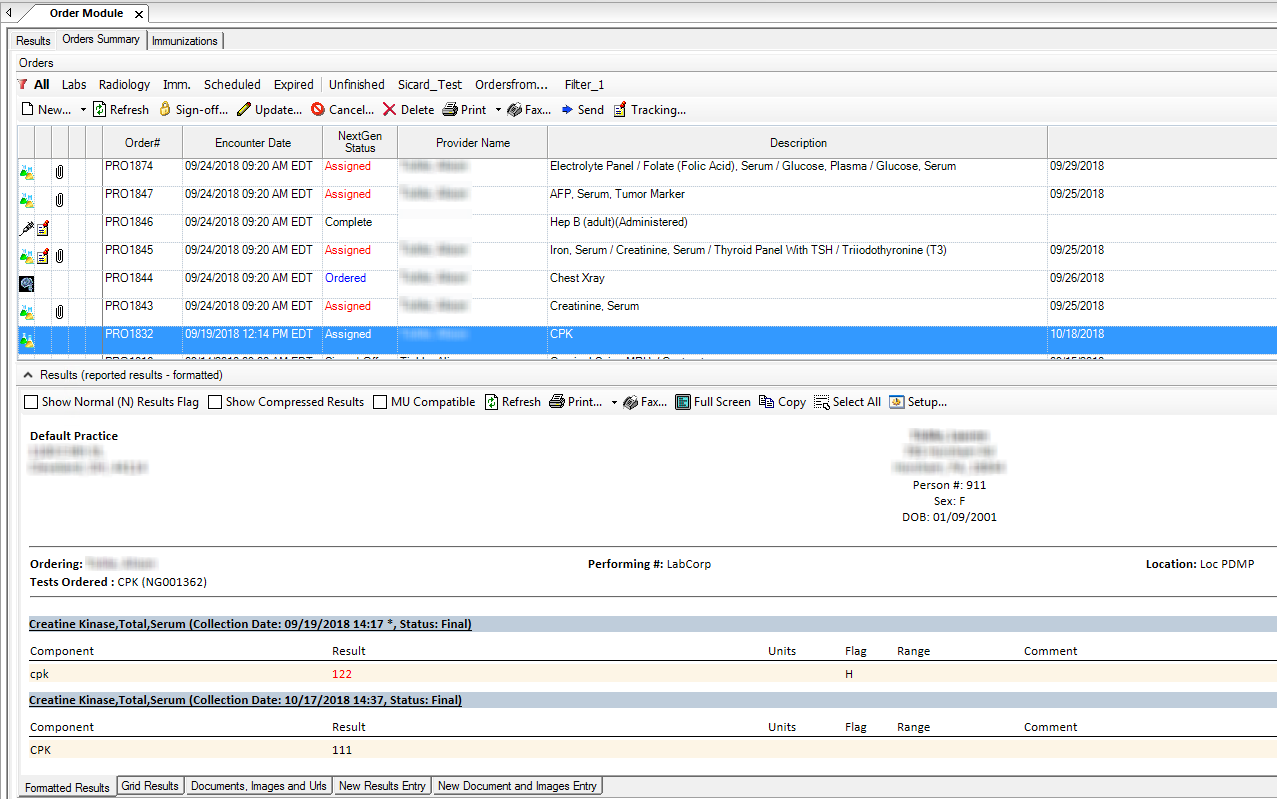The width and height of the screenshot is (1277, 799).
Task: Switch to the Immunizations tab
Action: 185,41
